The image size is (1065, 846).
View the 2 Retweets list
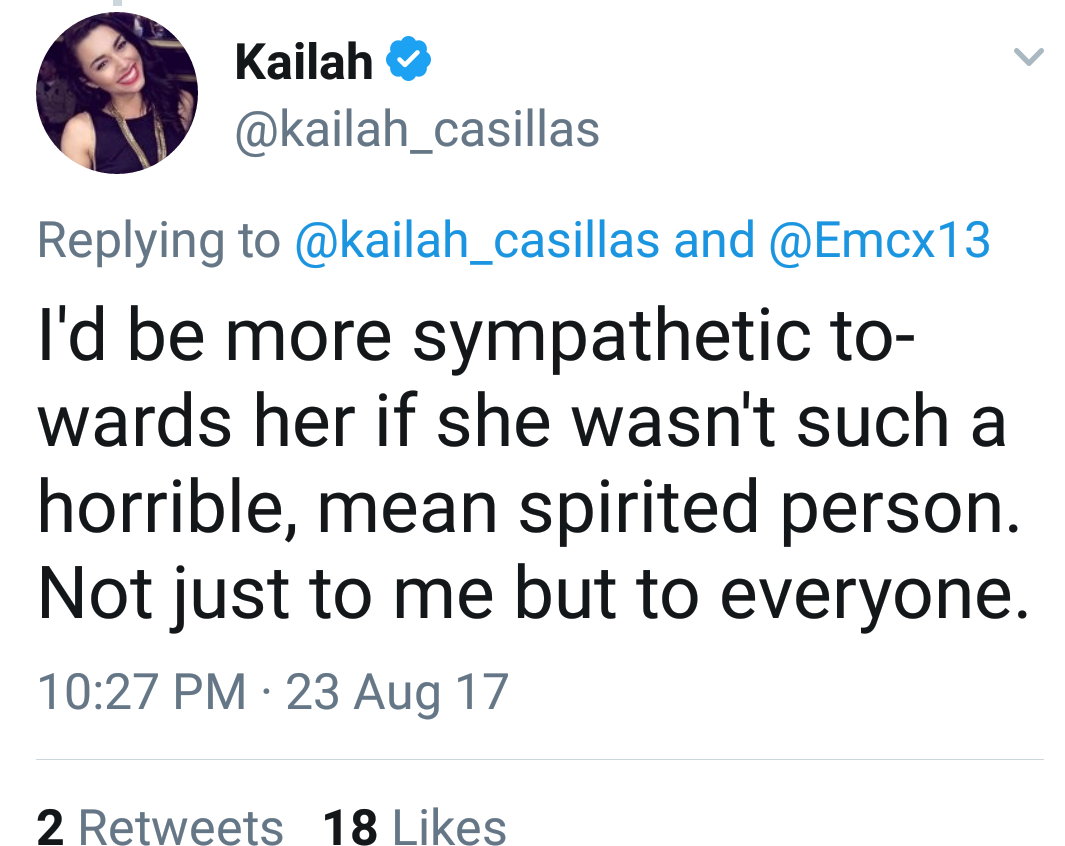point(160,827)
